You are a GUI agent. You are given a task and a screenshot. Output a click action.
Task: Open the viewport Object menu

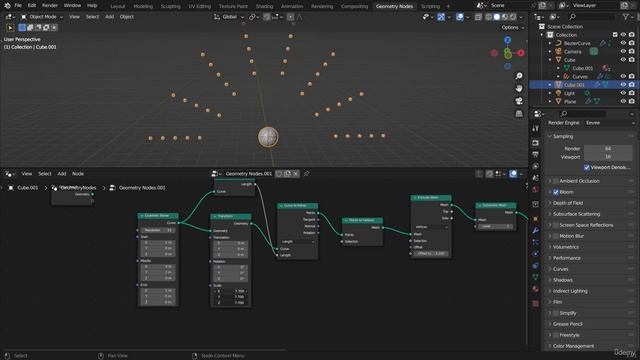click(x=127, y=17)
